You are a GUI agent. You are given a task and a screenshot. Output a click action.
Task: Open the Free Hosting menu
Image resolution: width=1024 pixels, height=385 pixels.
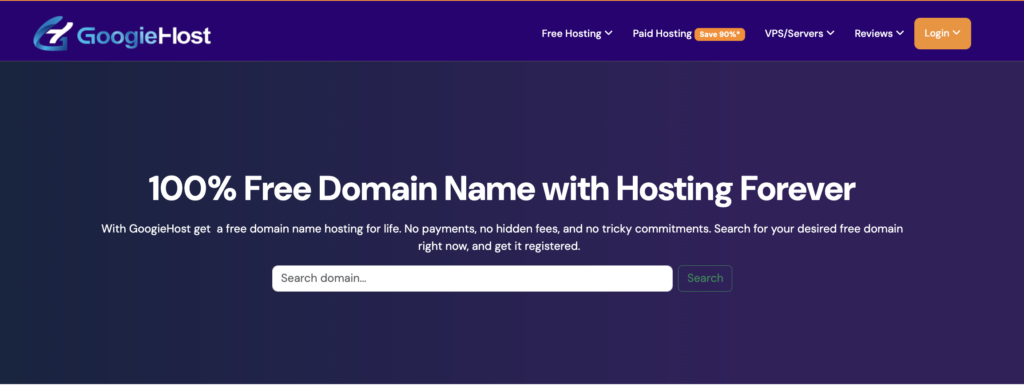577,33
